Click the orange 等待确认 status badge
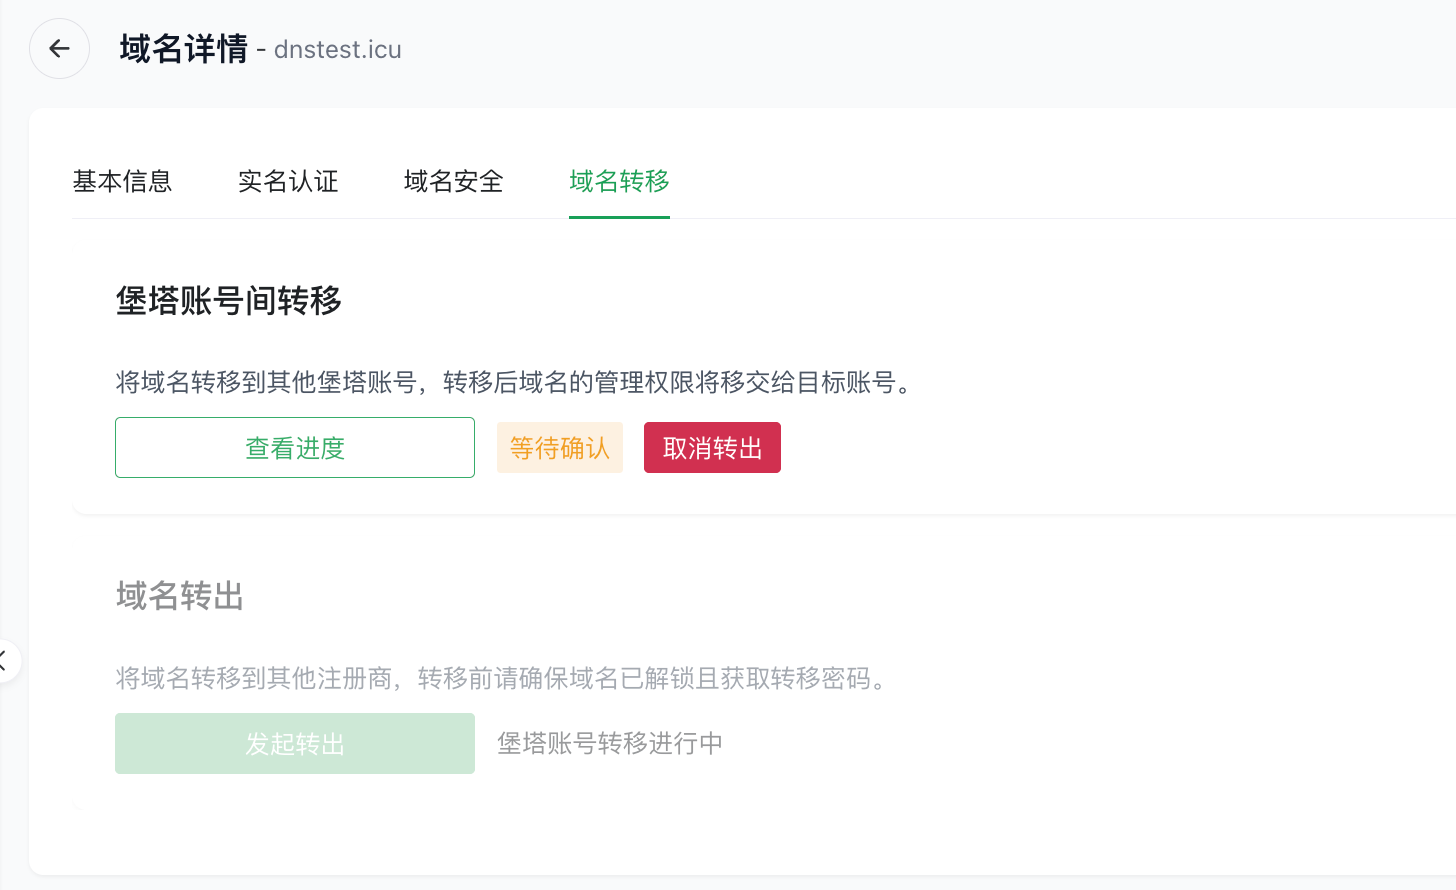This screenshot has width=1456, height=890. point(560,447)
